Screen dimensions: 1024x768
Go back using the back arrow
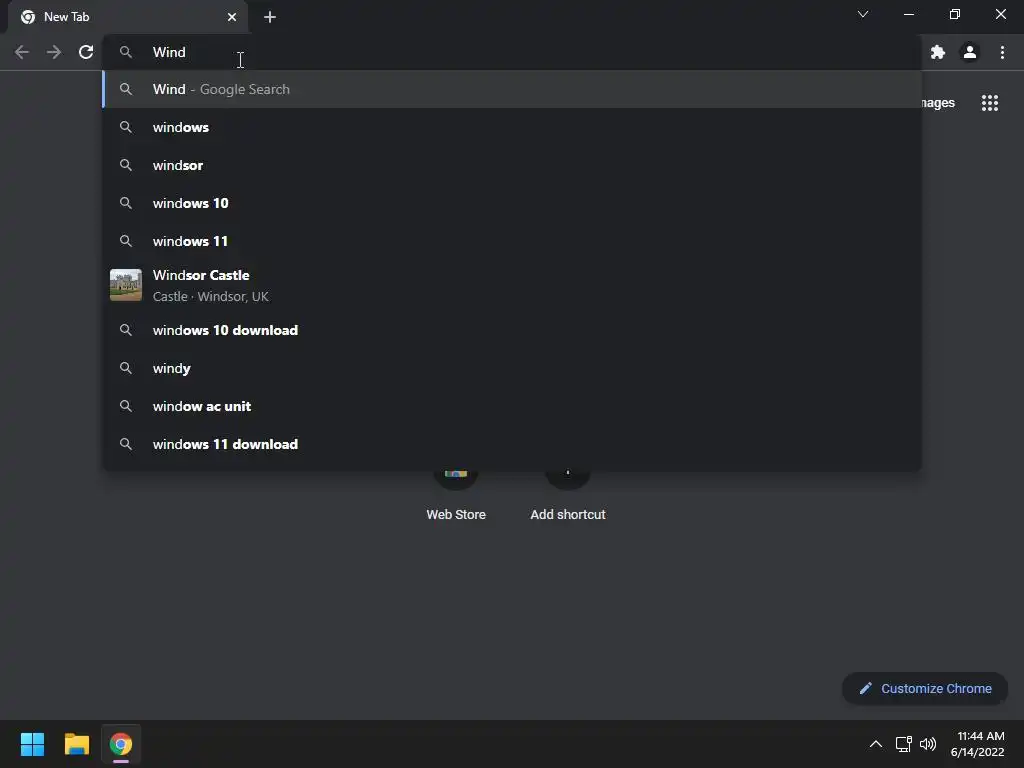[x=22, y=52]
